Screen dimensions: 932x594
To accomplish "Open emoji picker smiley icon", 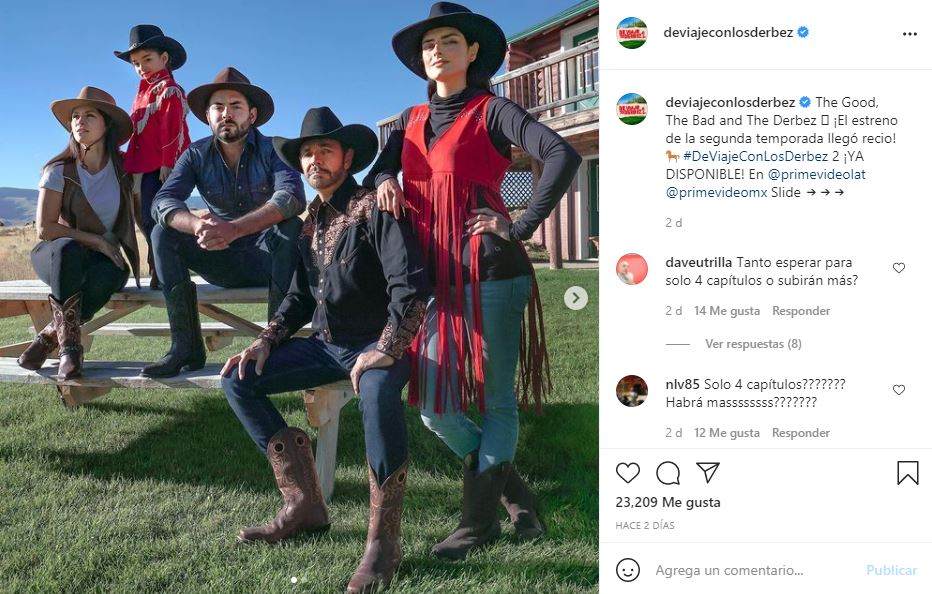I will (x=628, y=570).
